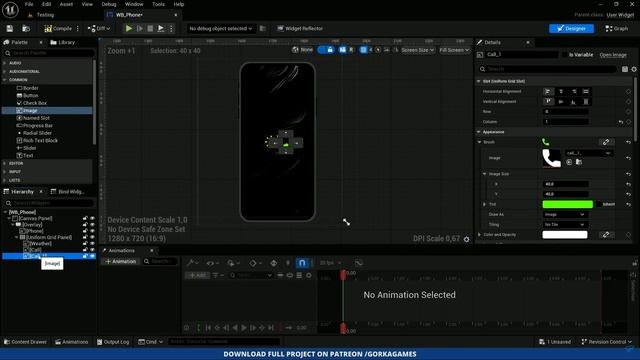Toggle visibility eye for the Weather widget
This screenshot has height=360, width=640.
(92, 244)
